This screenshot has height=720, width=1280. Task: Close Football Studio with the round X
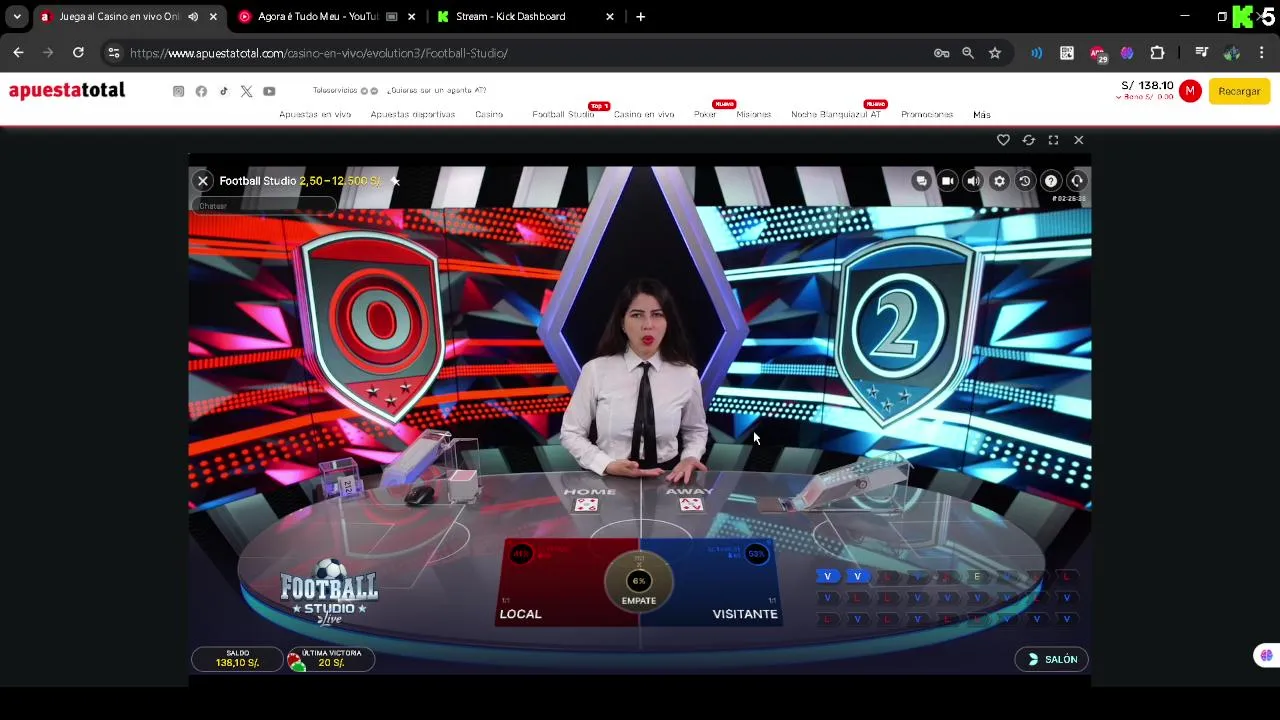coord(203,181)
